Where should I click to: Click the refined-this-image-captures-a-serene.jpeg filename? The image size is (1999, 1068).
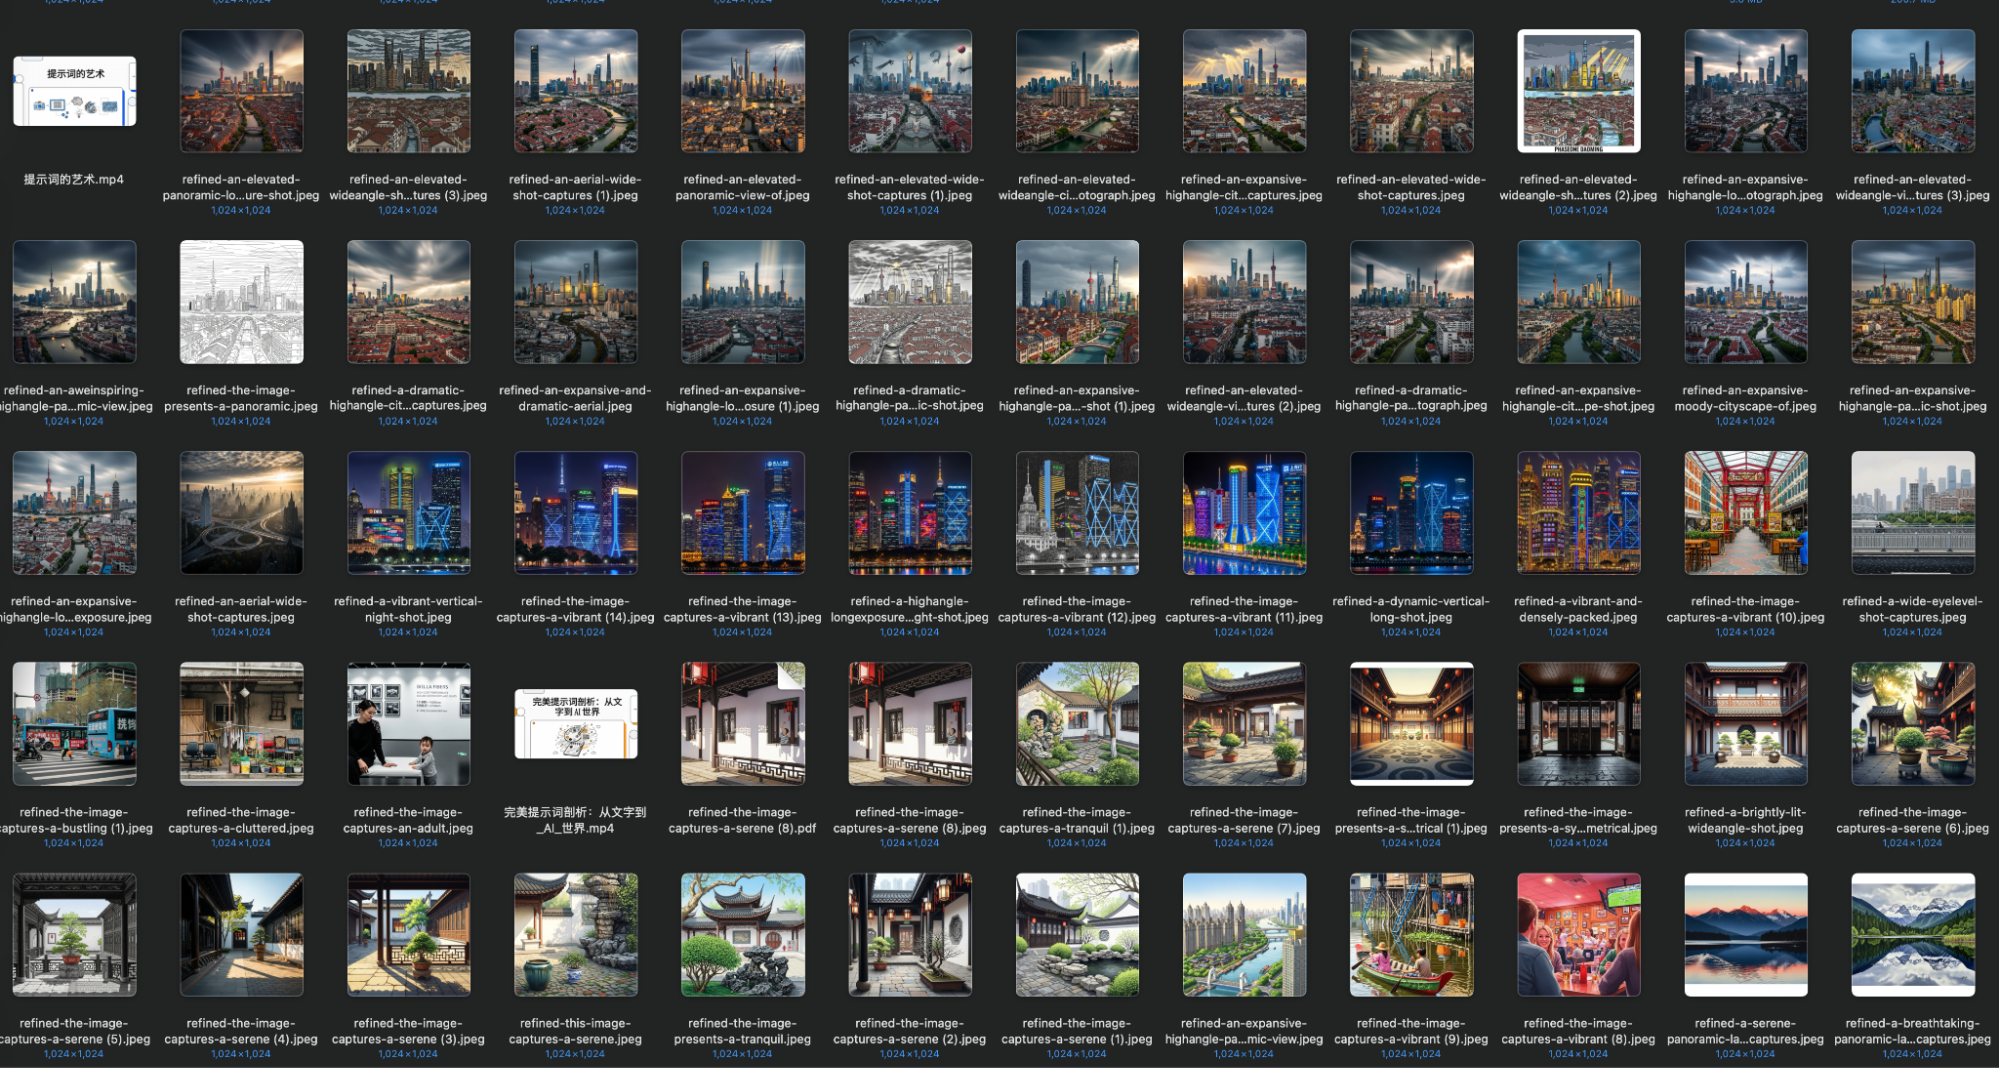tap(575, 1031)
